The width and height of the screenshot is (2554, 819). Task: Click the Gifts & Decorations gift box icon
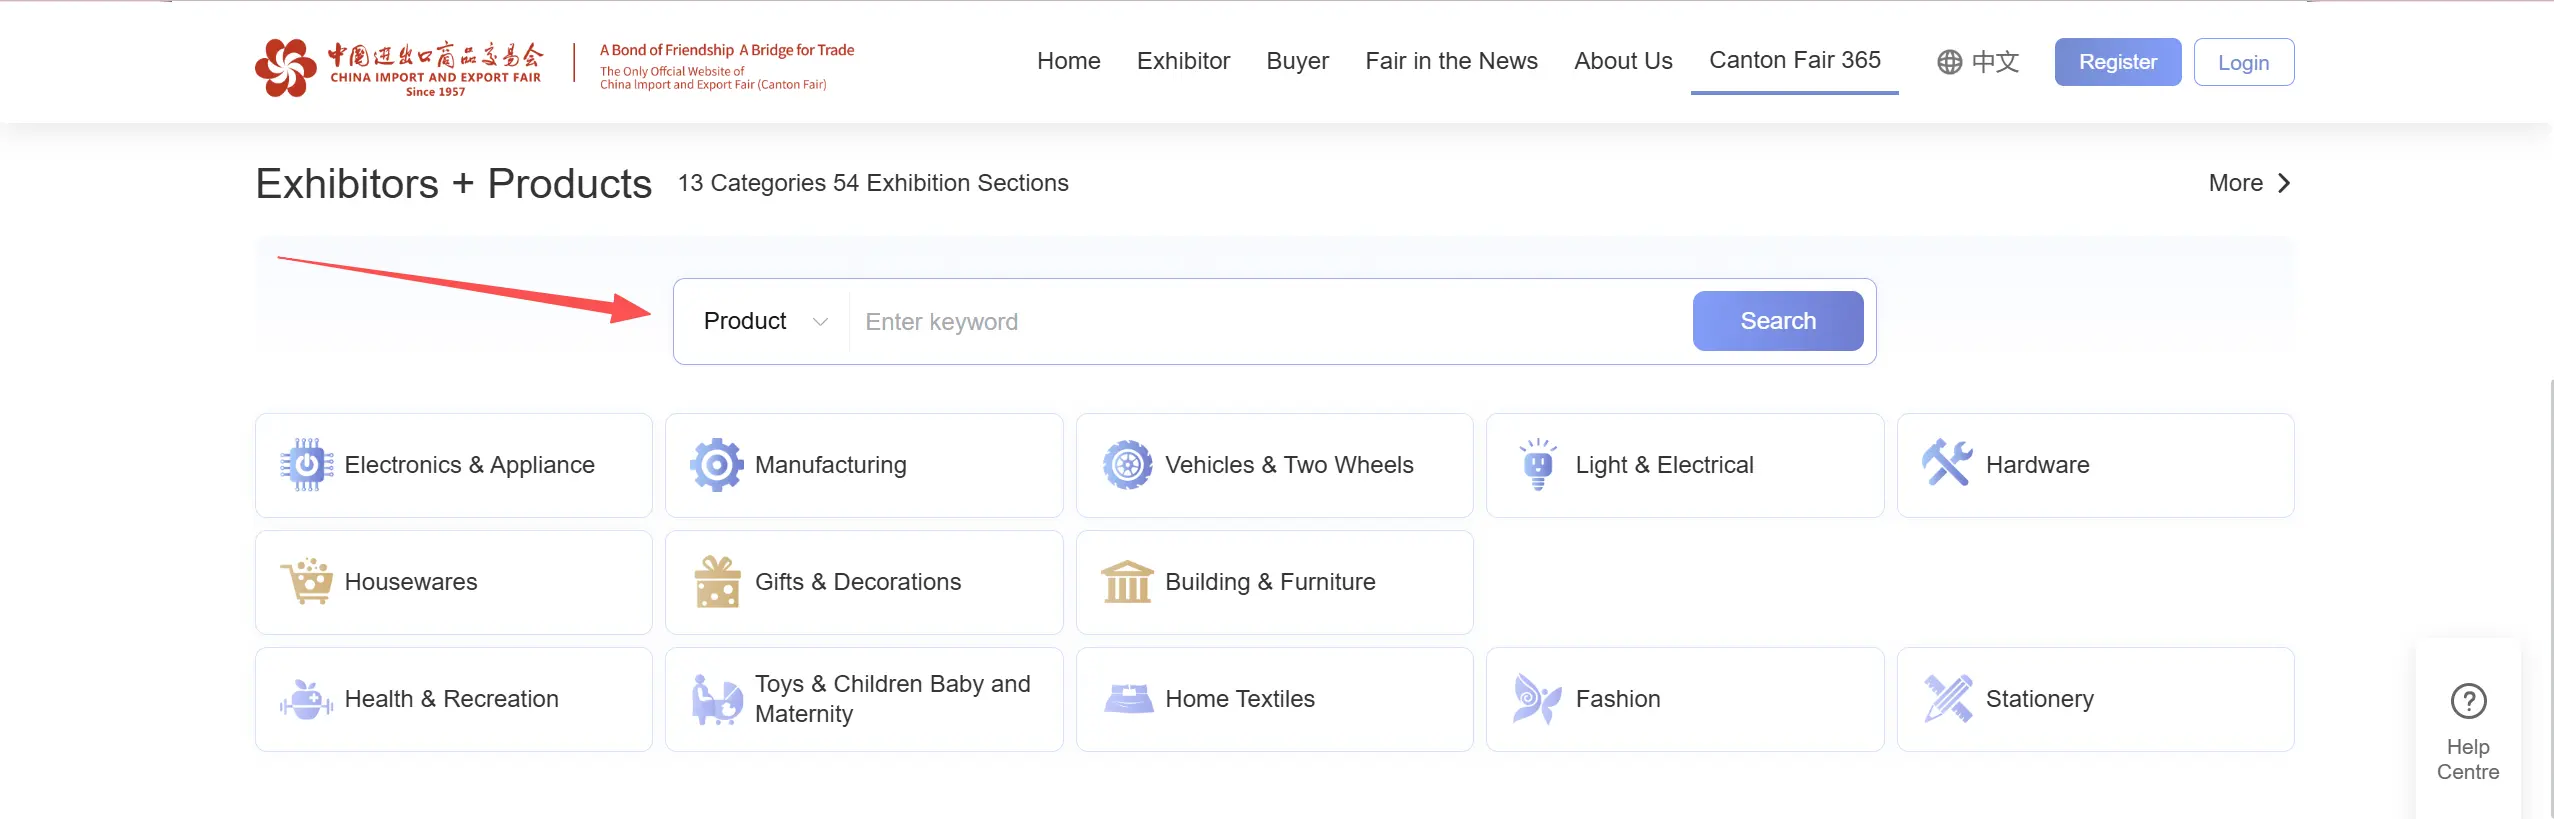tap(717, 582)
